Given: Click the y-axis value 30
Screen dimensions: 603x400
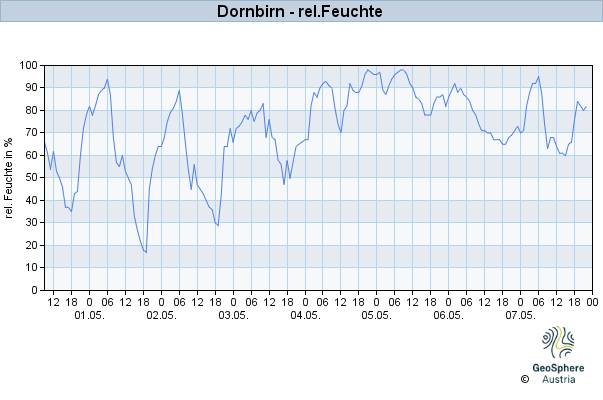Looking at the screenshot, I should (x=32, y=223).
